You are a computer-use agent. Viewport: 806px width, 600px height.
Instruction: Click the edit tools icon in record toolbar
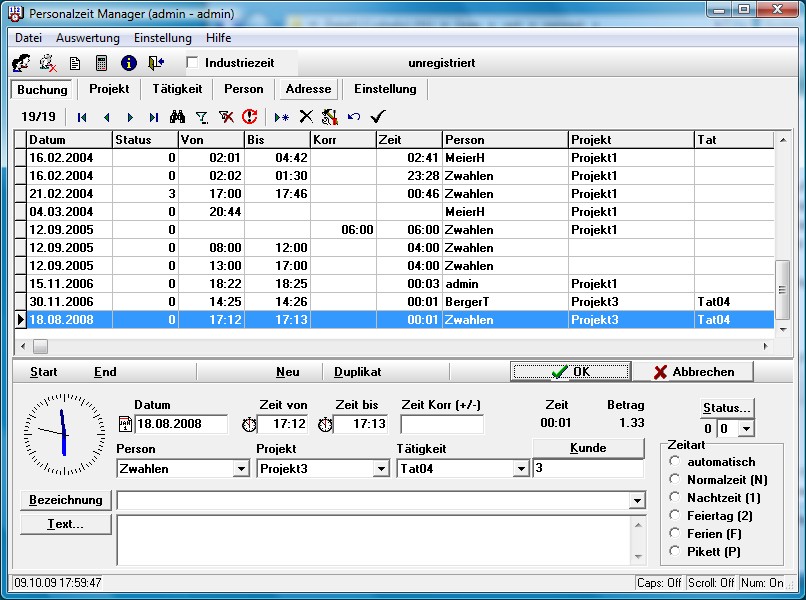coord(329,117)
